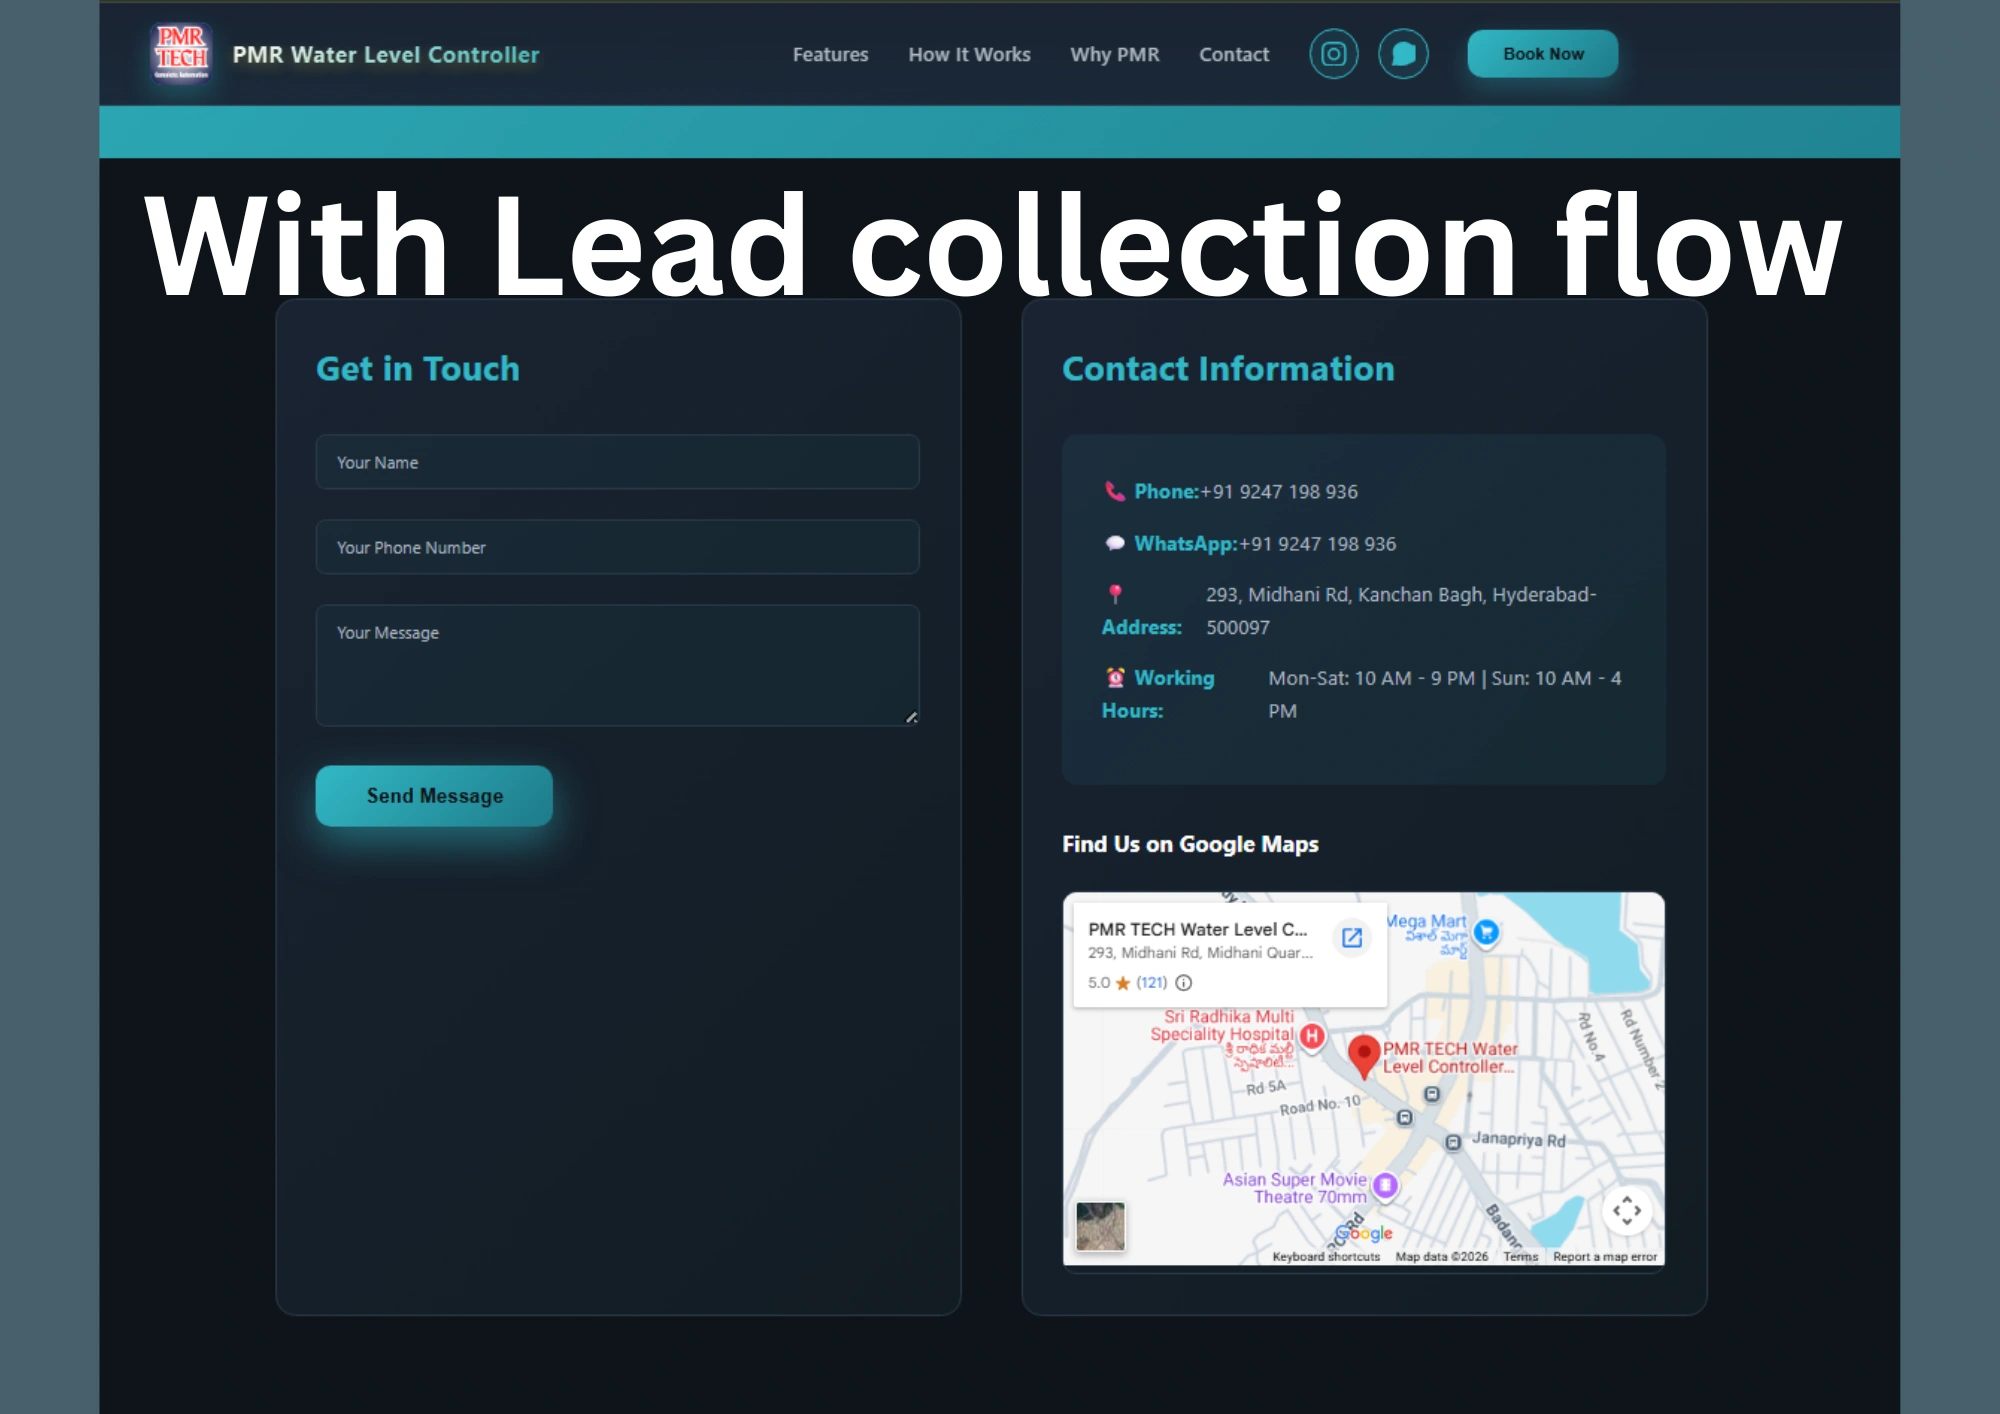Click the Google logo on map
2000x1414 pixels.
(1364, 1233)
